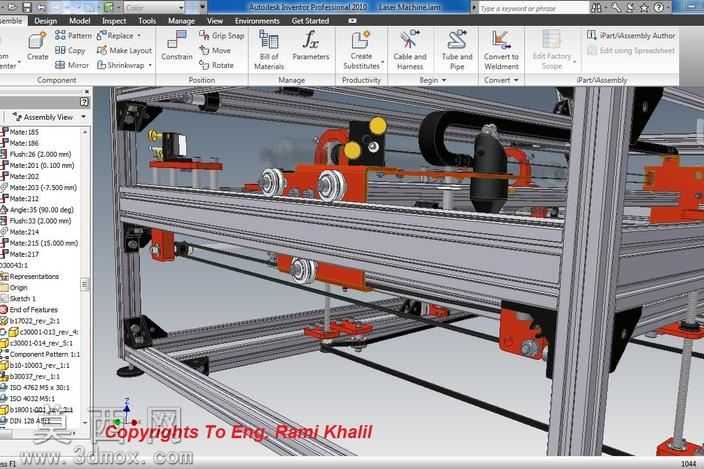704x469 pixels.
Task: Select the Grip Snap tool
Action: point(222,35)
